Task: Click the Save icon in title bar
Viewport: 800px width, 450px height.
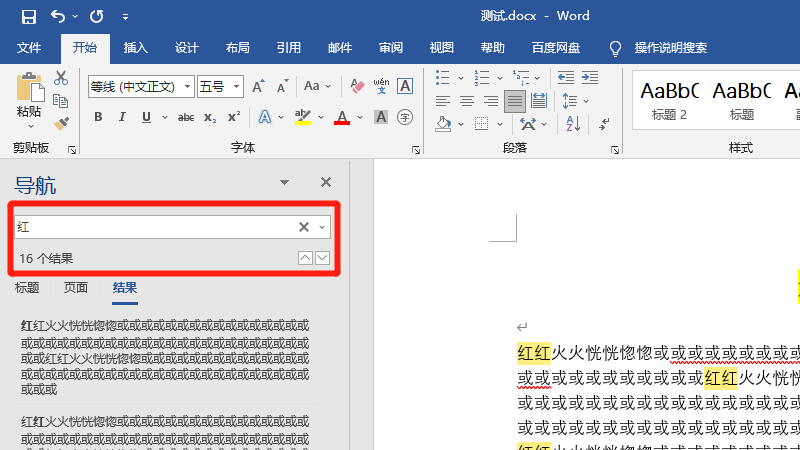Action: 28,16
